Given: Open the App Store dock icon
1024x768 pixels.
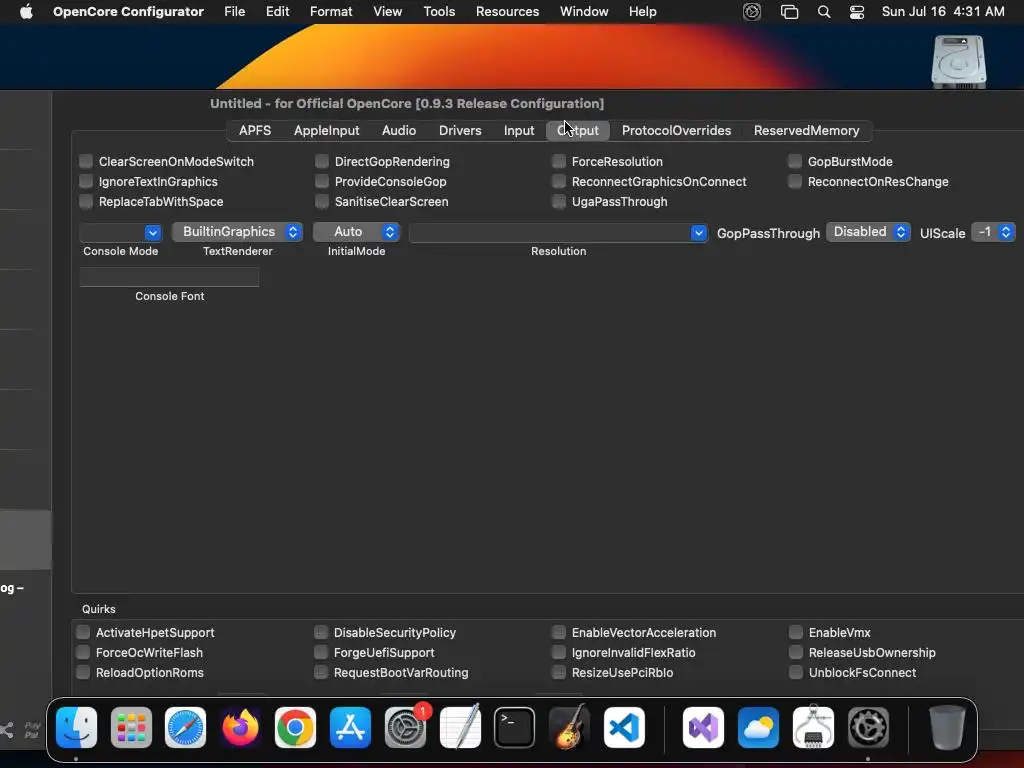Looking at the screenshot, I should [350, 727].
